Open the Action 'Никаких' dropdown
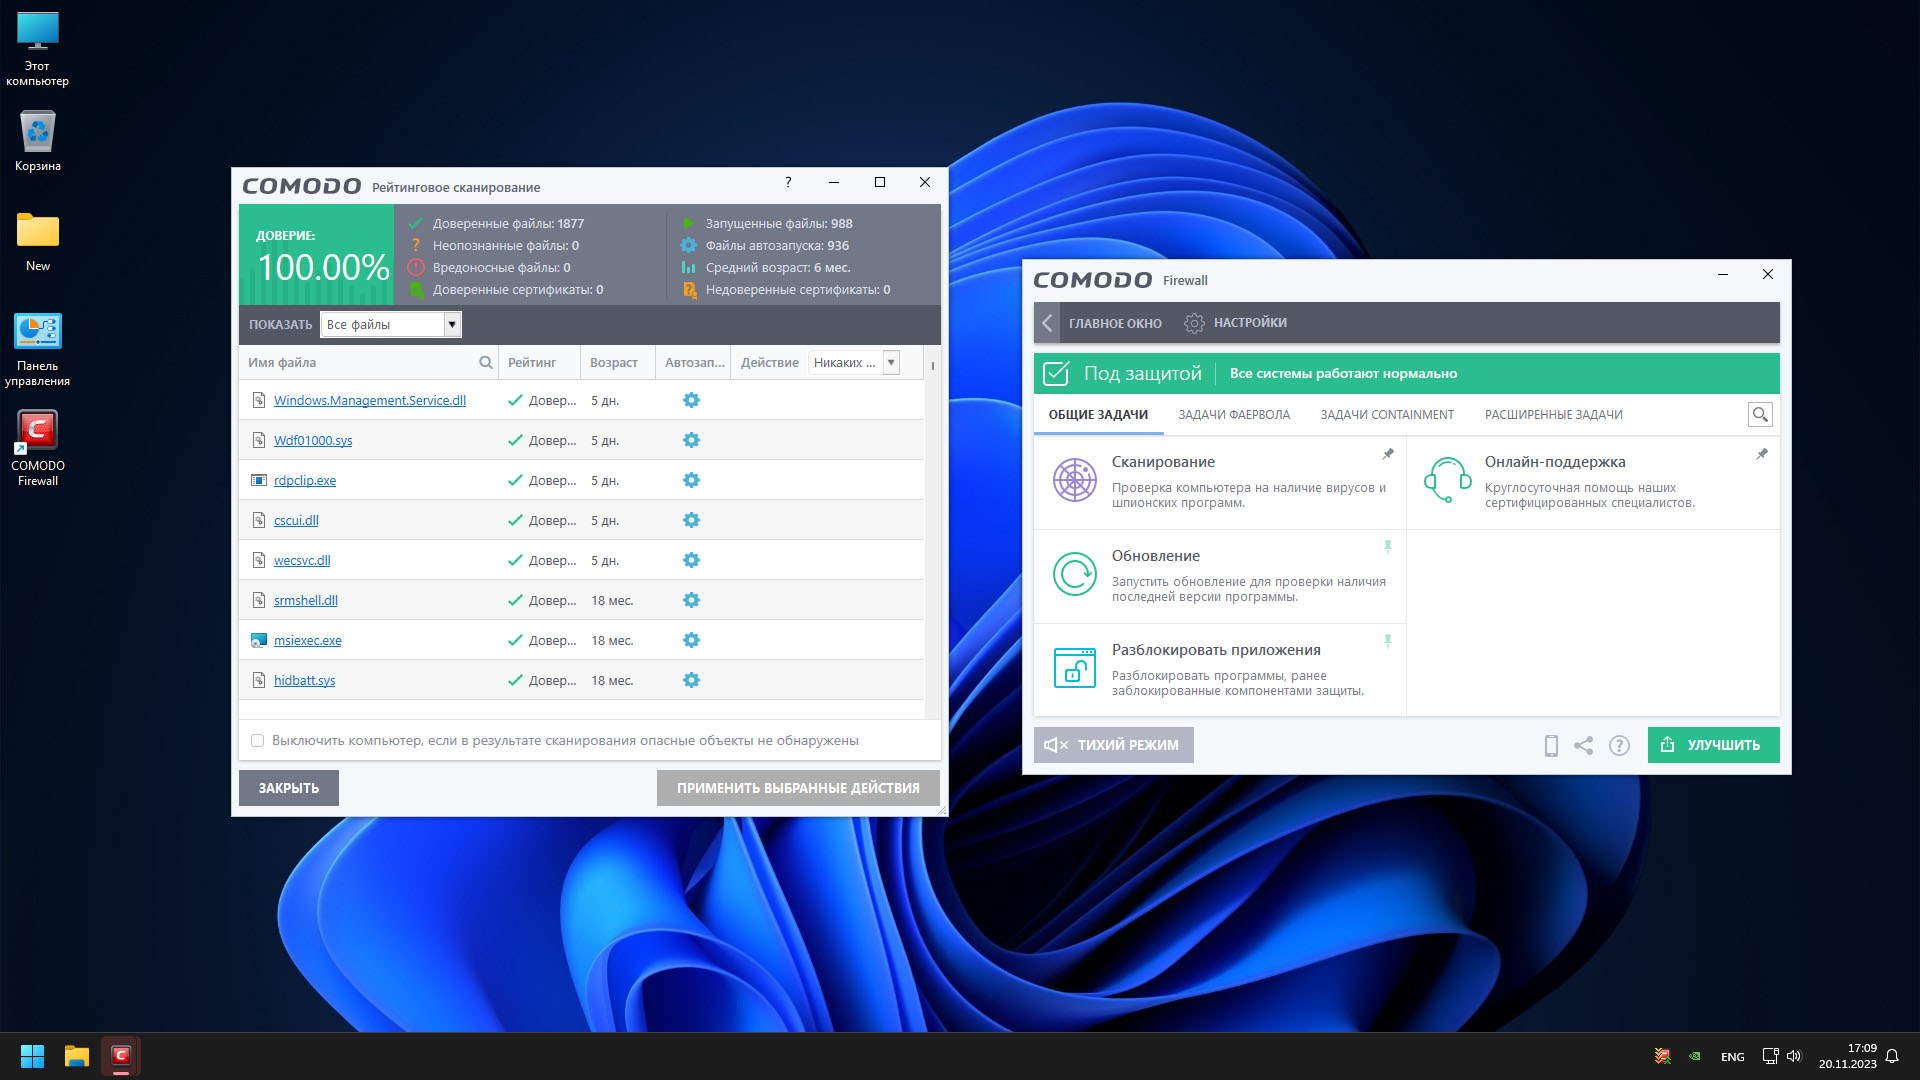 [890, 362]
